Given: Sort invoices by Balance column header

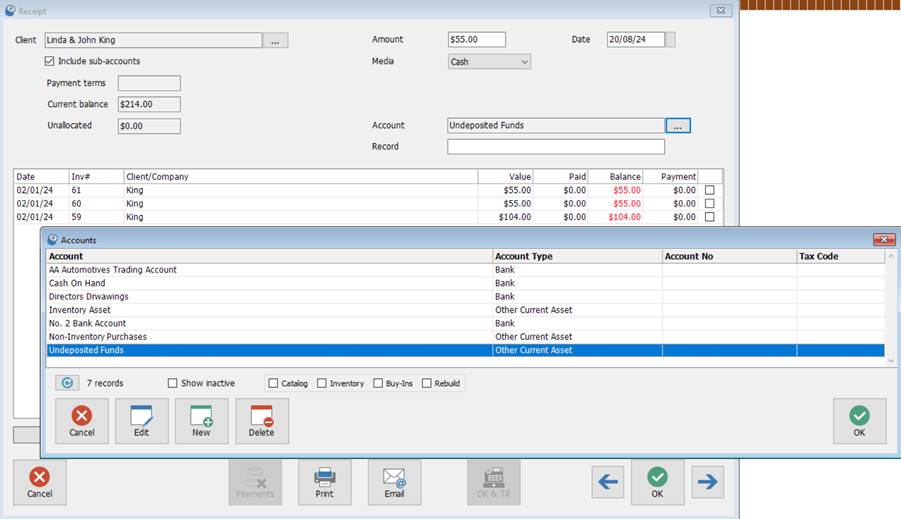Looking at the screenshot, I should pyautogui.click(x=615, y=176).
